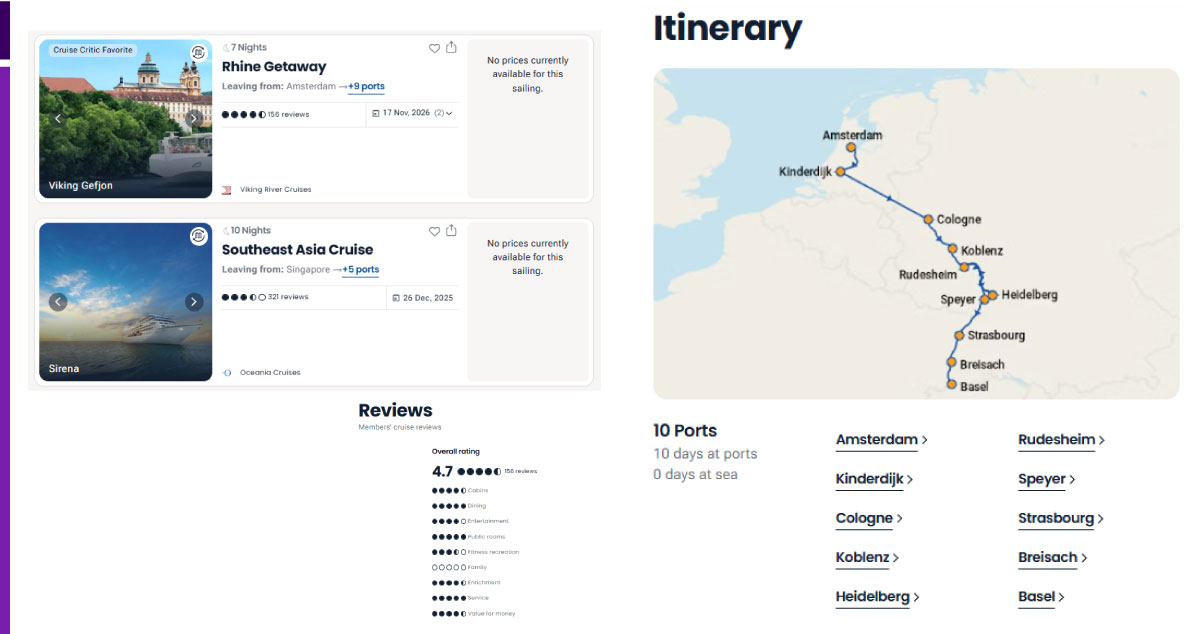Click the Cologne marker on the map
The width and height of the screenshot is (1202, 634).
928,219
